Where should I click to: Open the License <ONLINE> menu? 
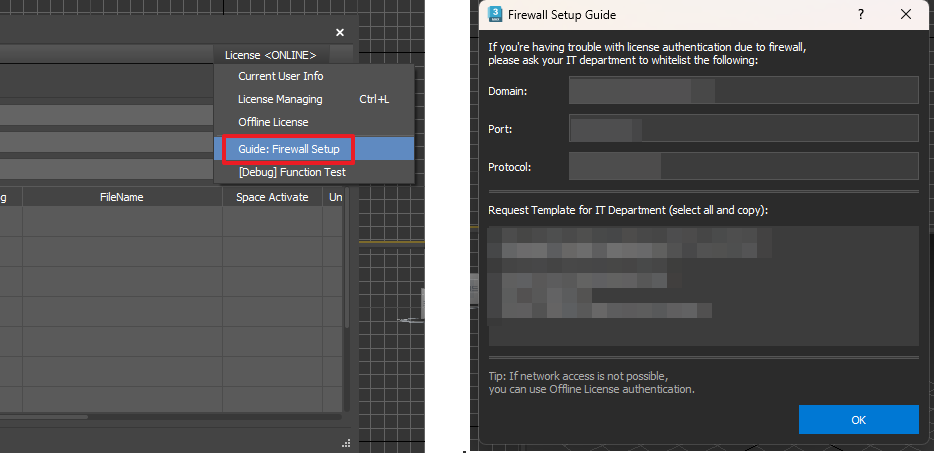pos(270,55)
